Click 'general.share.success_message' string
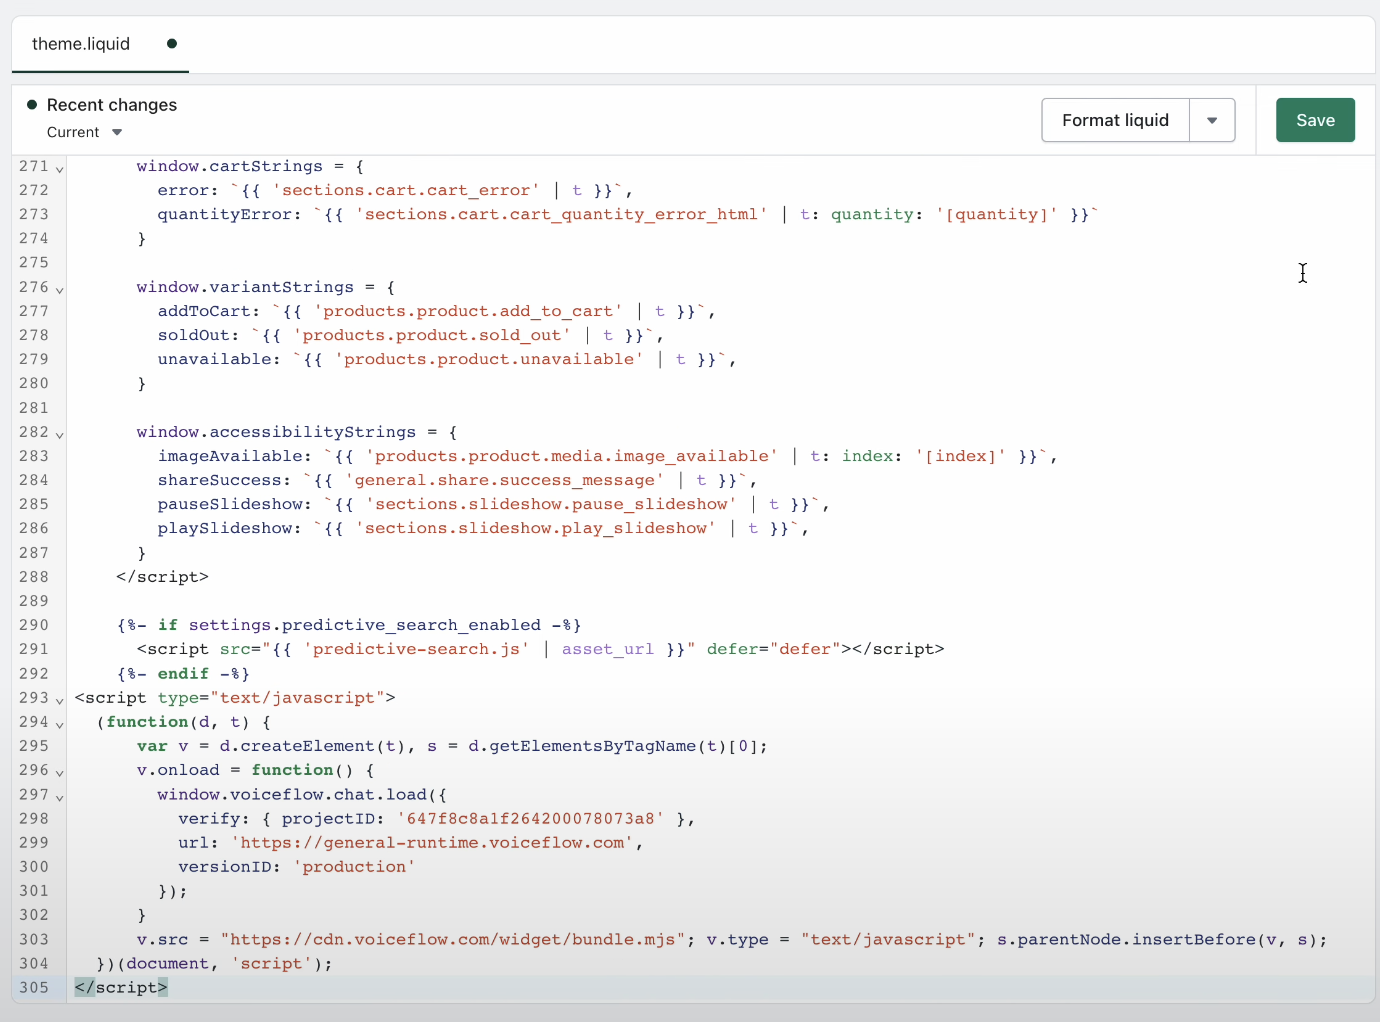This screenshot has height=1022, width=1380. click(x=504, y=480)
